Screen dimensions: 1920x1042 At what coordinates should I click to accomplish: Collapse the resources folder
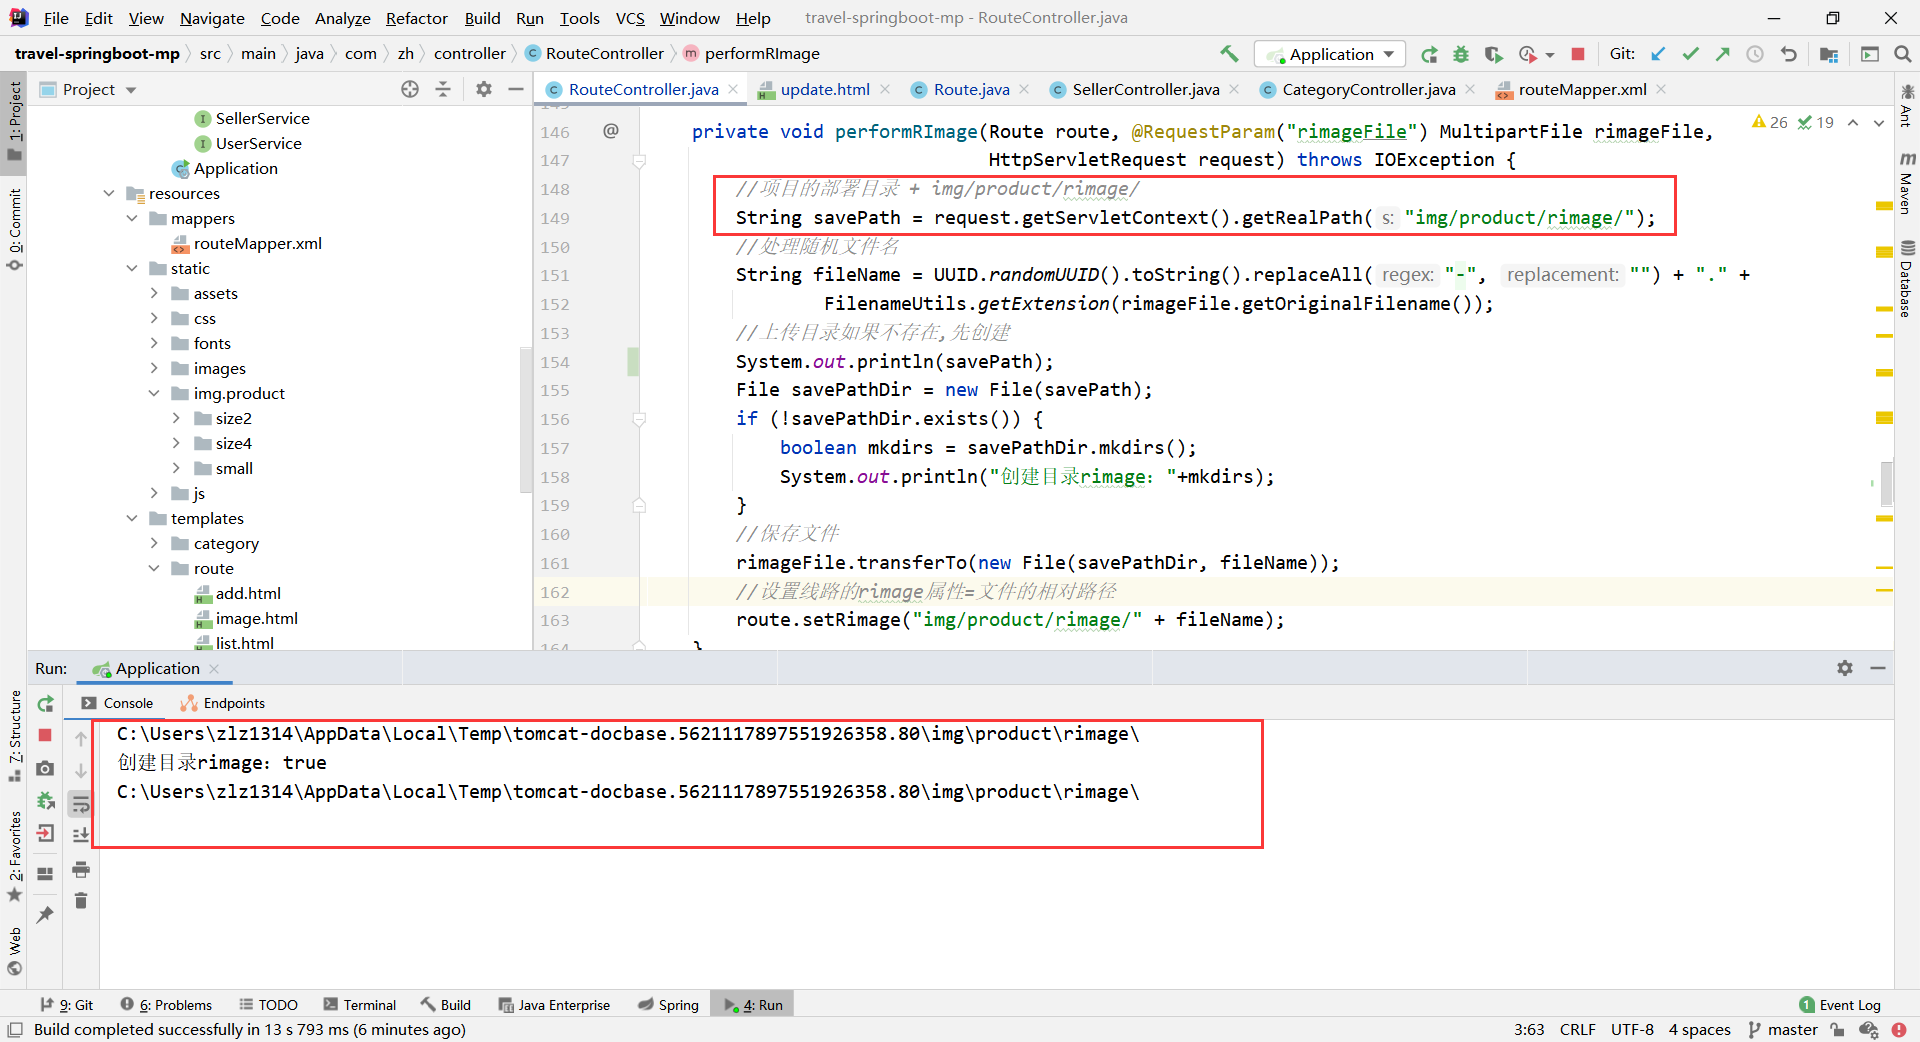(109, 193)
